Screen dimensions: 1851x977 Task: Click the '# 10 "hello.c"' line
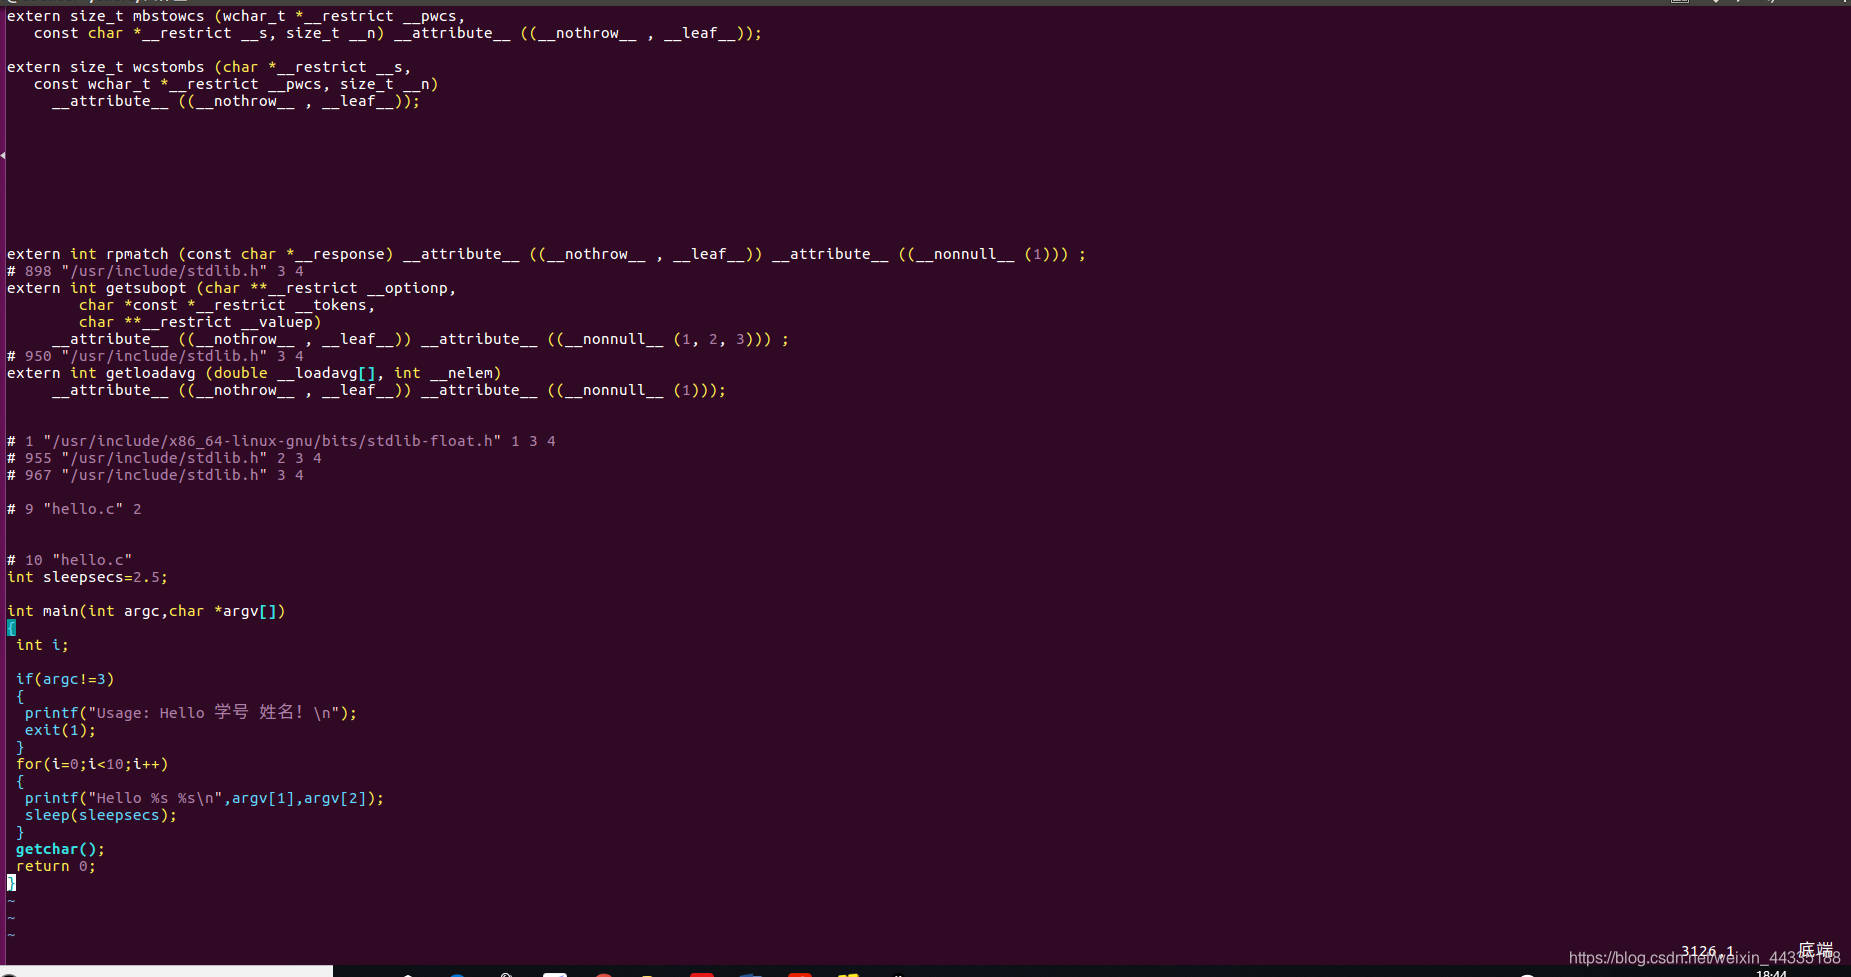pos(69,560)
